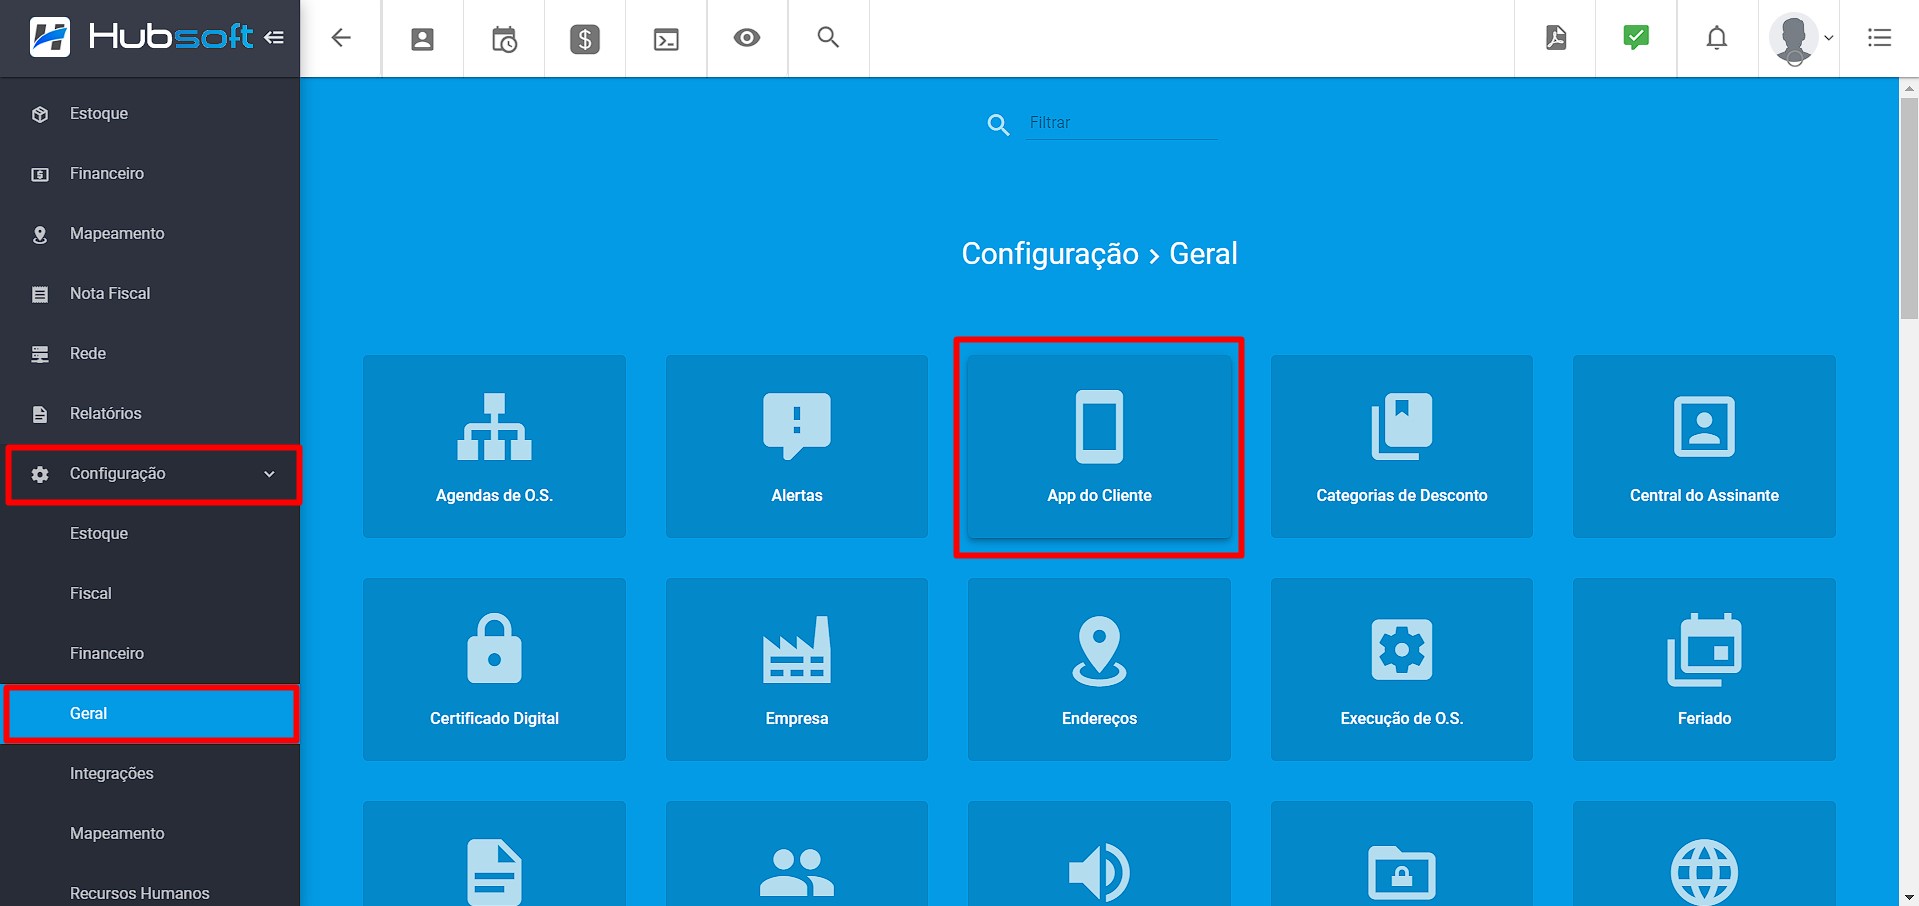Click the Configuração breadcrumb heading

pyautogui.click(x=1050, y=254)
